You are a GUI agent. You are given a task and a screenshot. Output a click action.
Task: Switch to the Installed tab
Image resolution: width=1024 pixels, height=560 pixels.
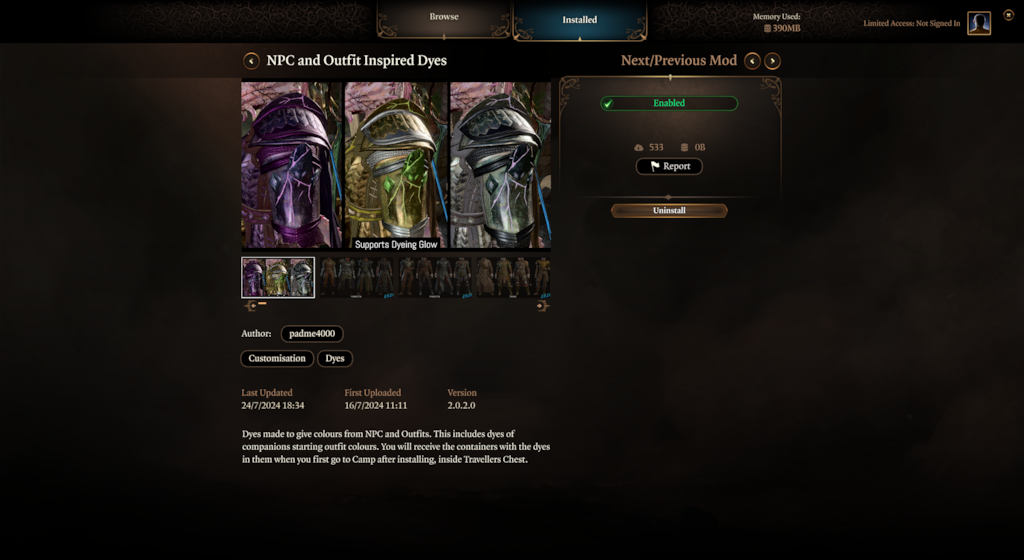[x=580, y=20]
